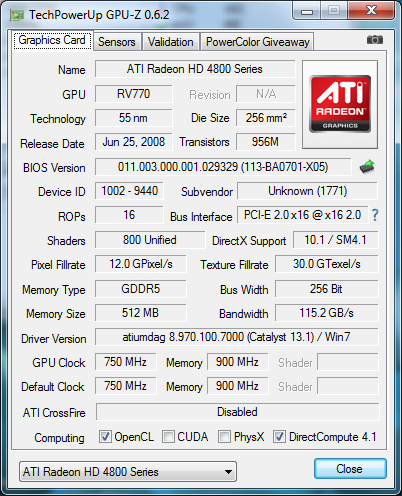Minimize the GPU-Z window

pos(307,11)
